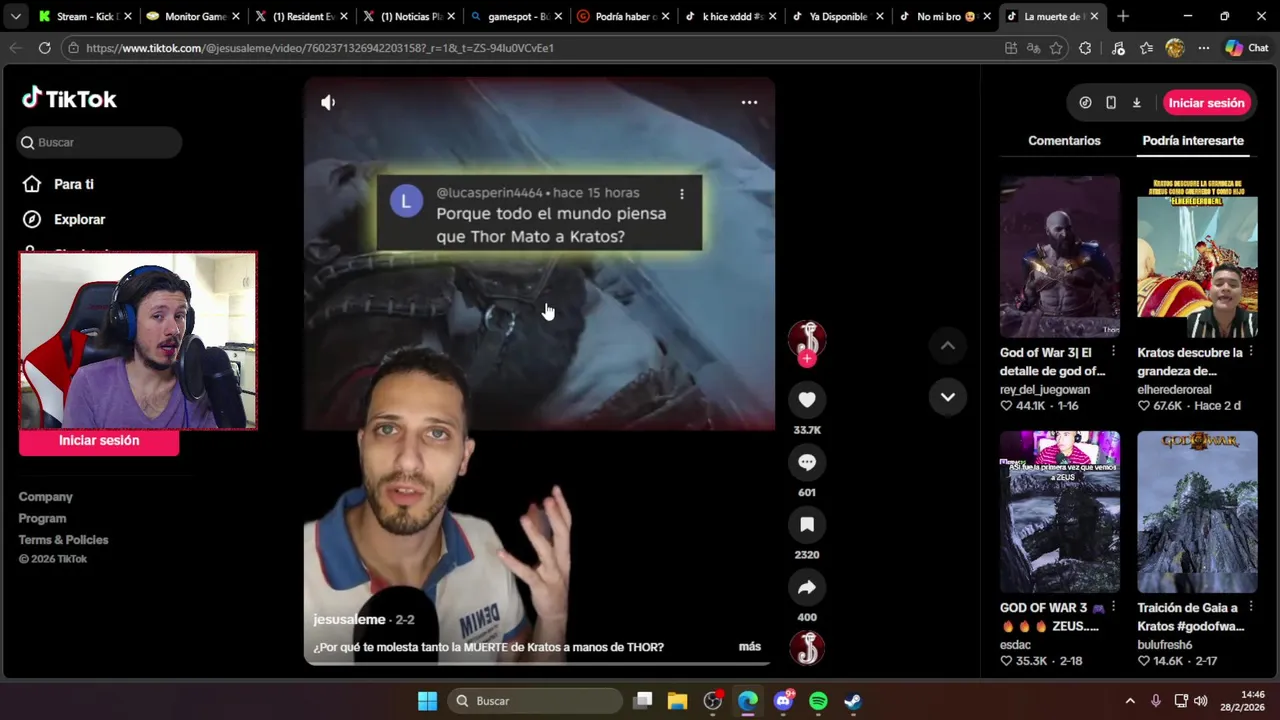This screenshot has width=1280, height=720.
Task: Open the TikTok desktop app download icon
Action: coord(1136,103)
